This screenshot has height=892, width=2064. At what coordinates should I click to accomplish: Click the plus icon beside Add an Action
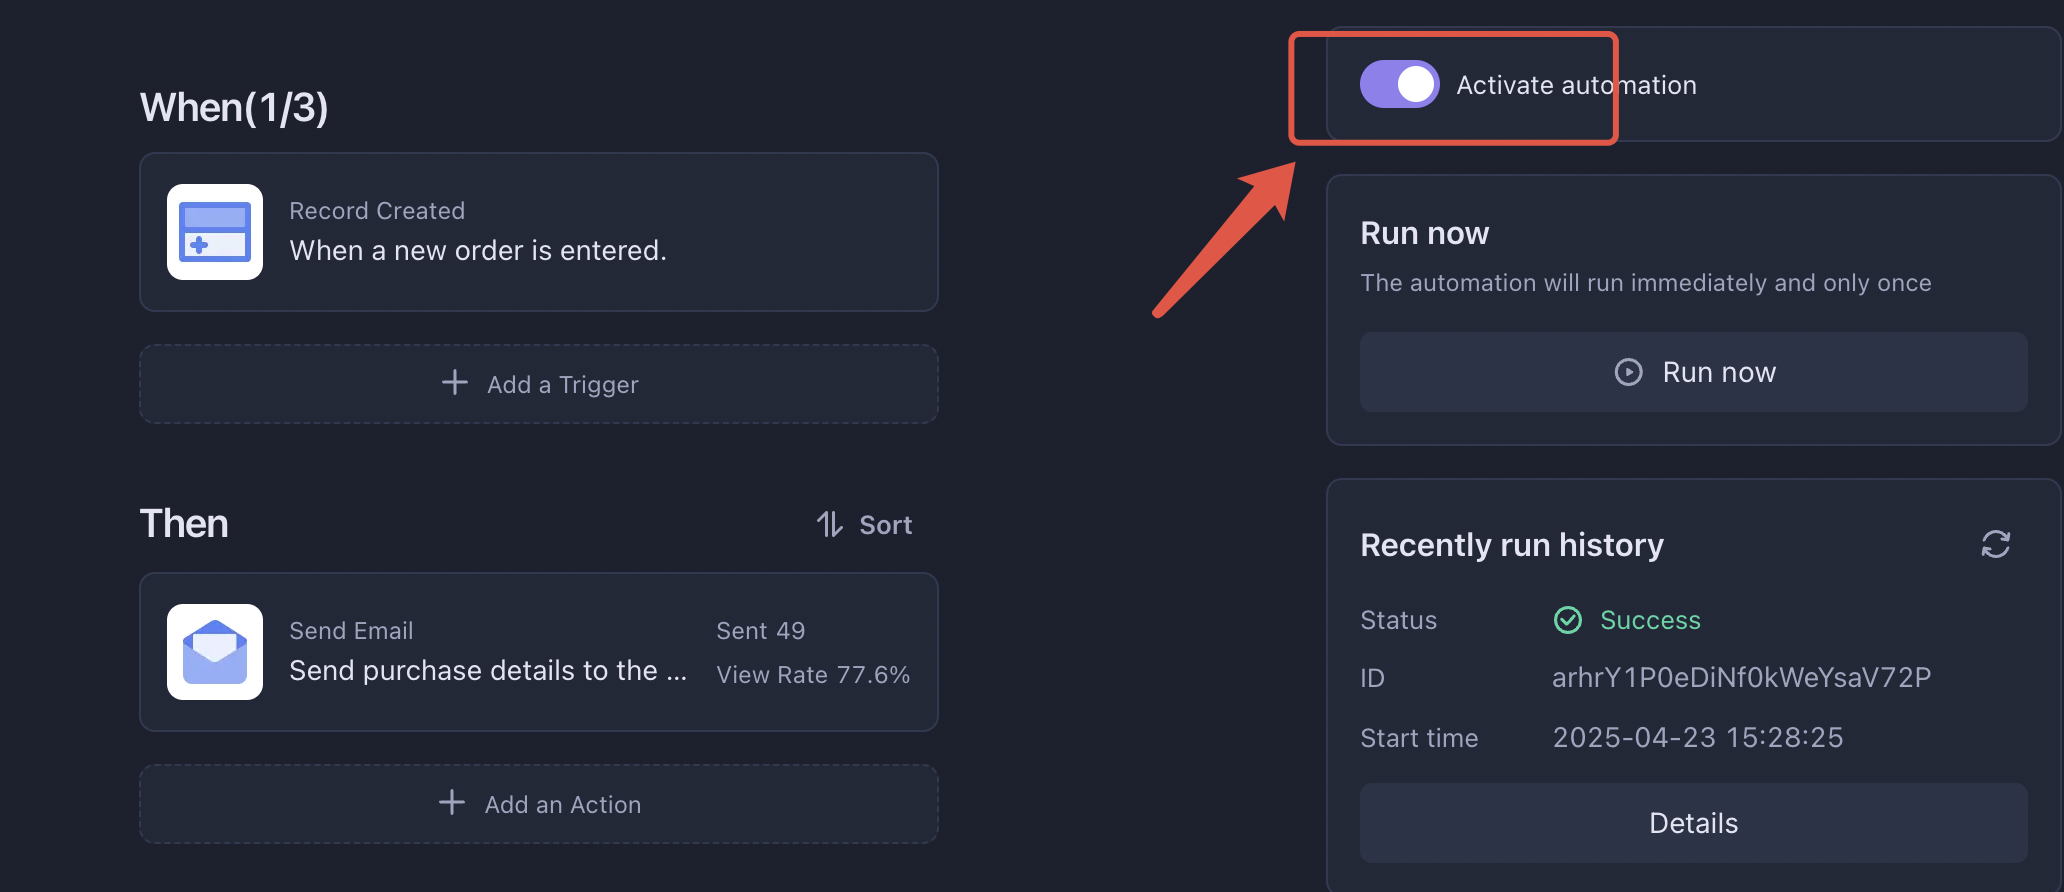tap(452, 803)
